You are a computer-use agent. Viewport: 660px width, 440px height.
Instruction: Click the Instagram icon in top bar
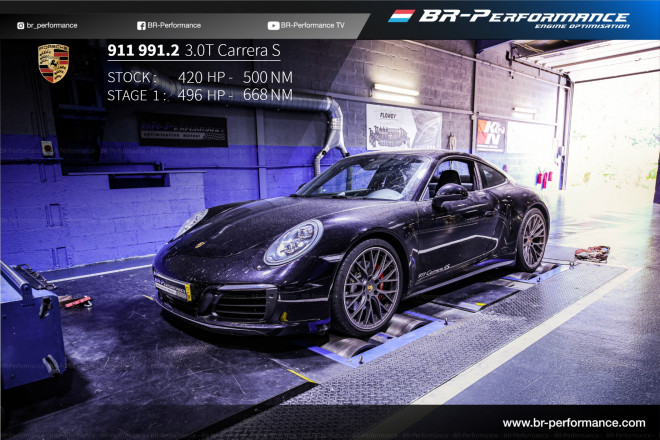coord(21,25)
